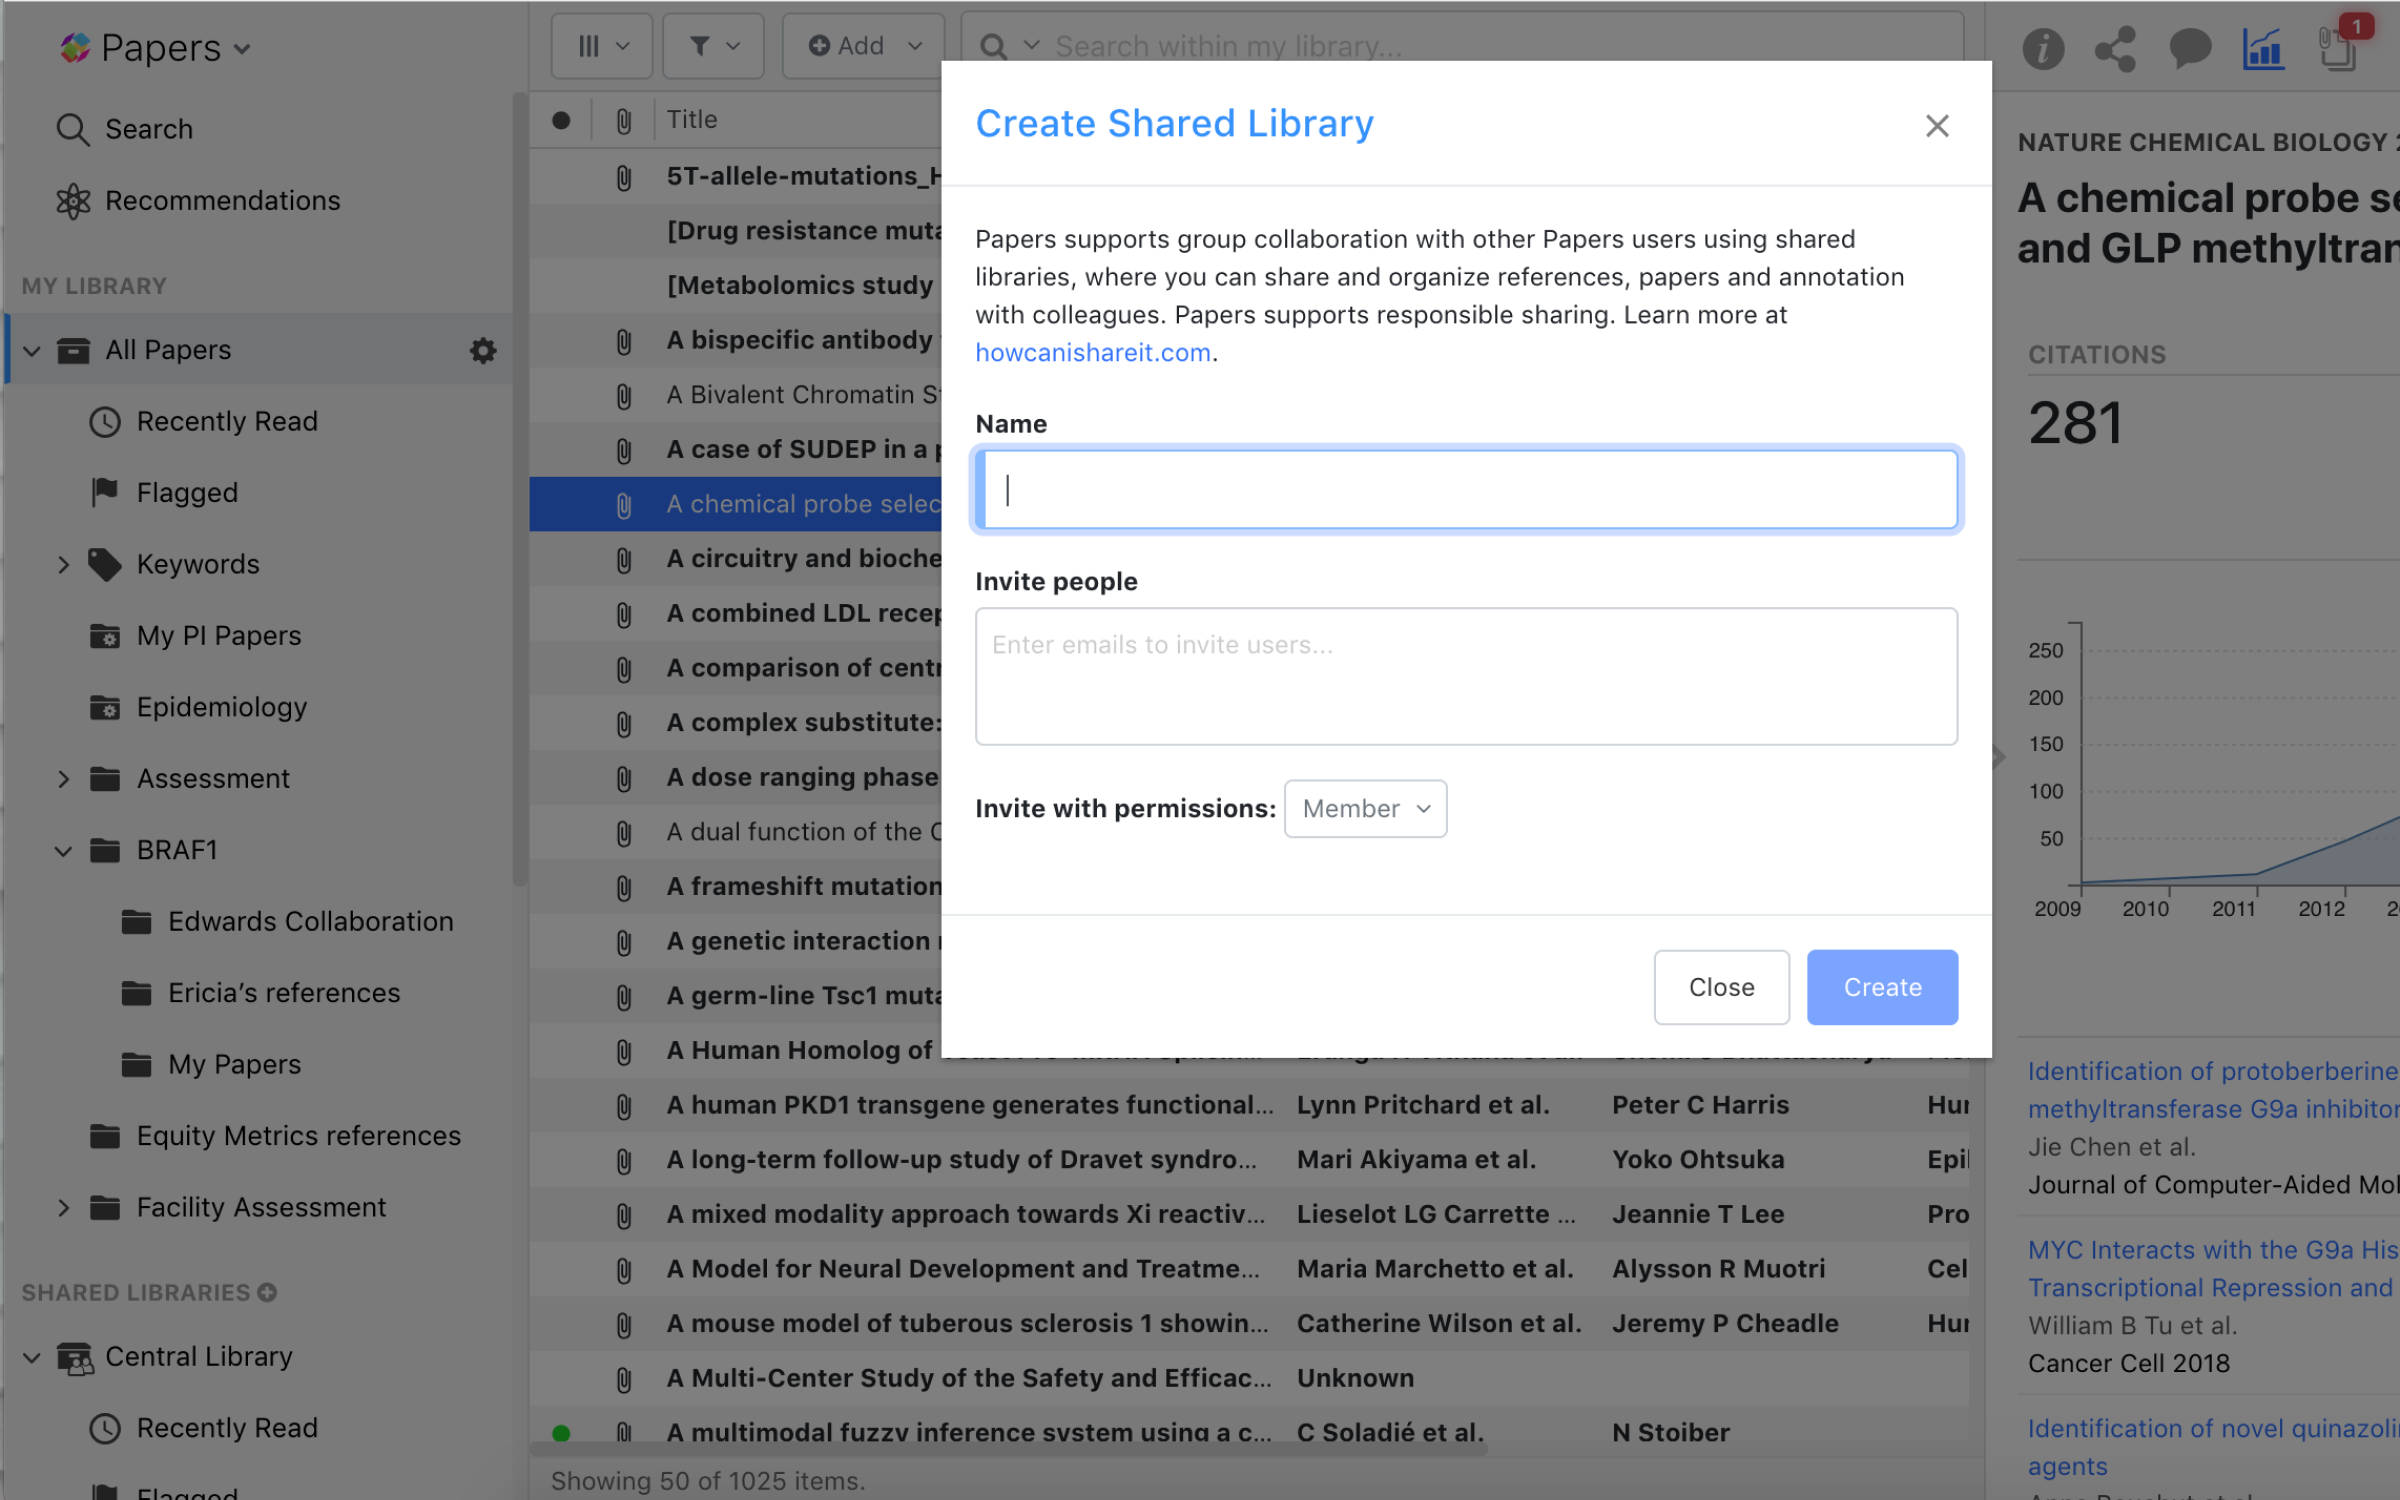Select the Flagged library item
The width and height of the screenshot is (2400, 1500).
click(187, 493)
